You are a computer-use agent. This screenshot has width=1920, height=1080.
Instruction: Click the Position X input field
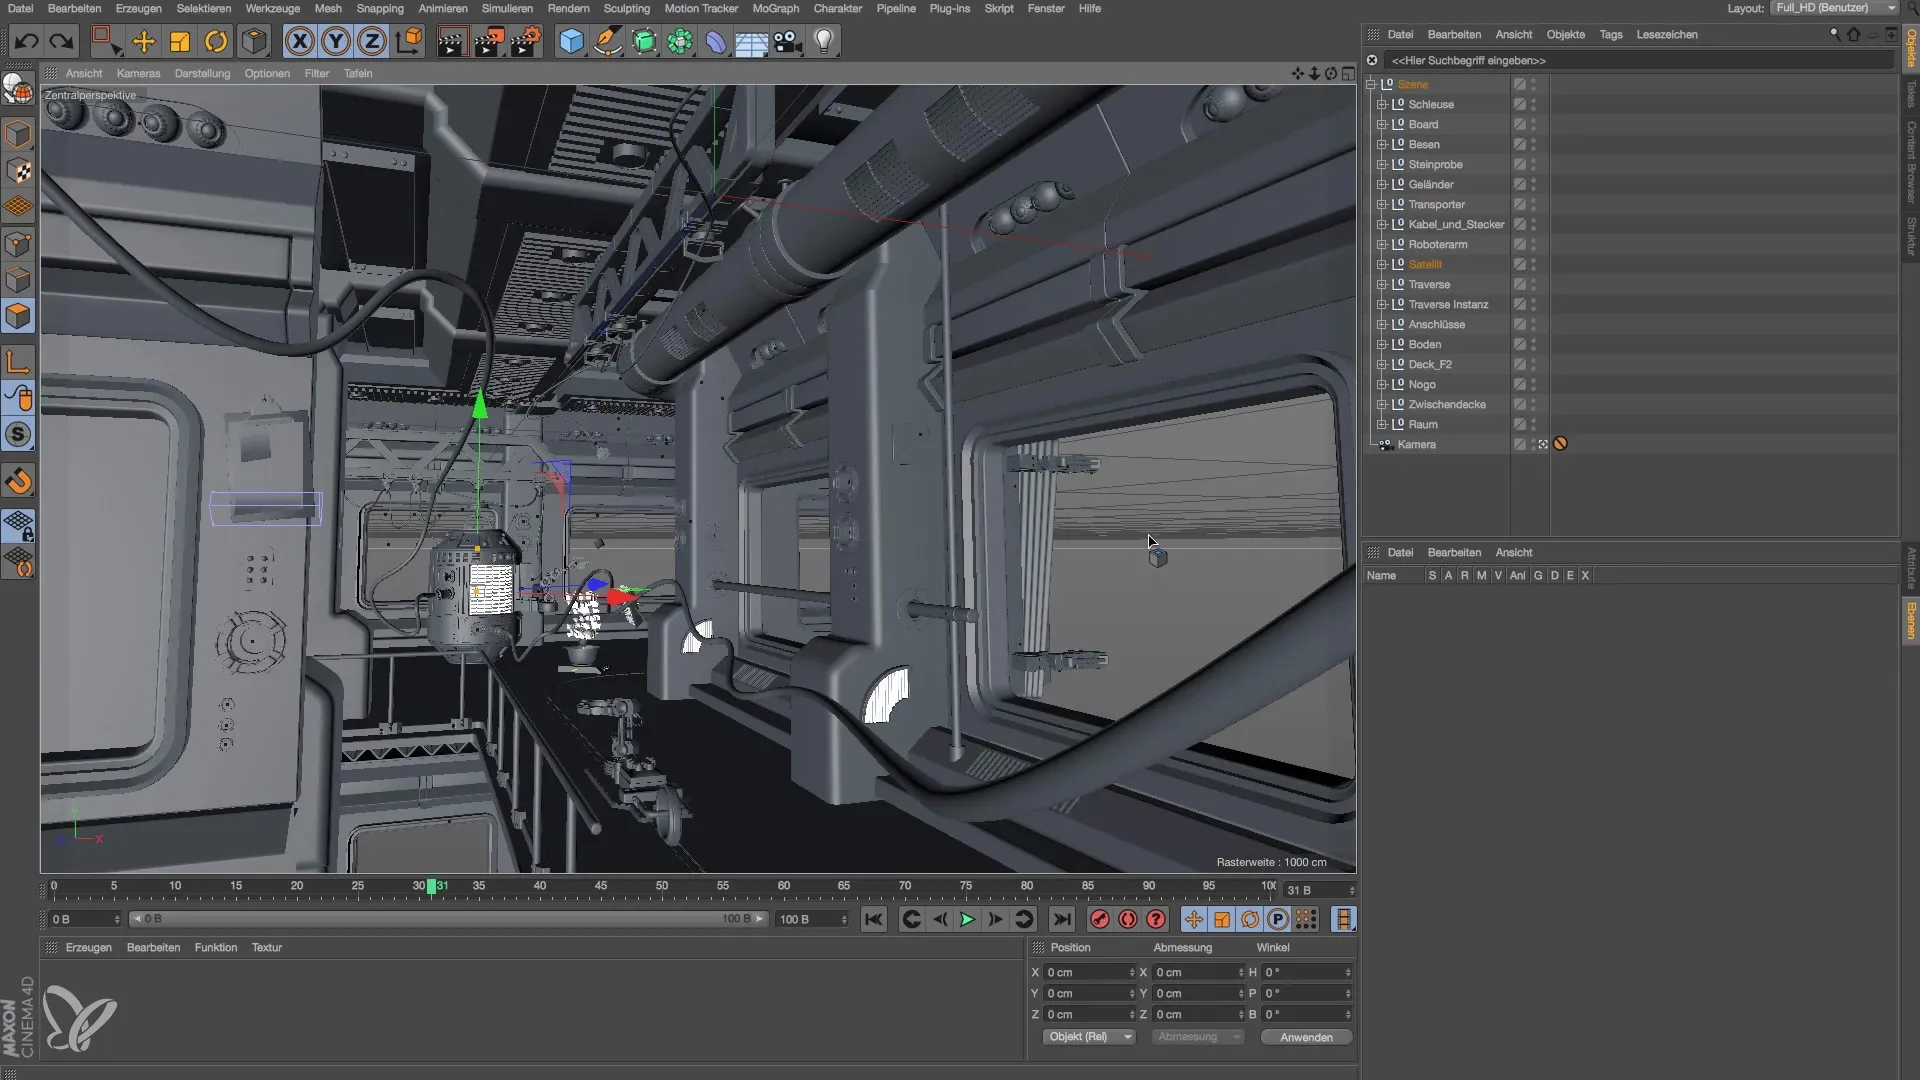(x=1089, y=972)
